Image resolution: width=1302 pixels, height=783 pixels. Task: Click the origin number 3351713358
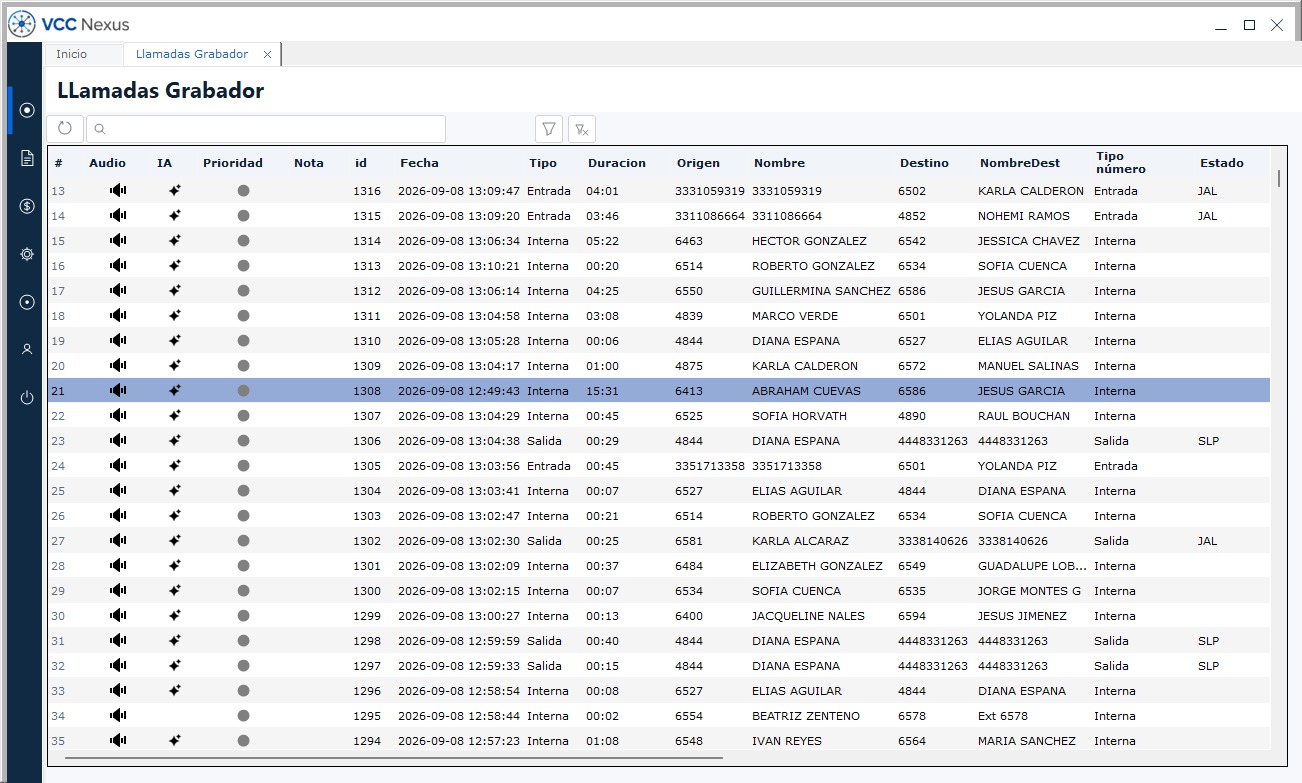click(x=710, y=466)
